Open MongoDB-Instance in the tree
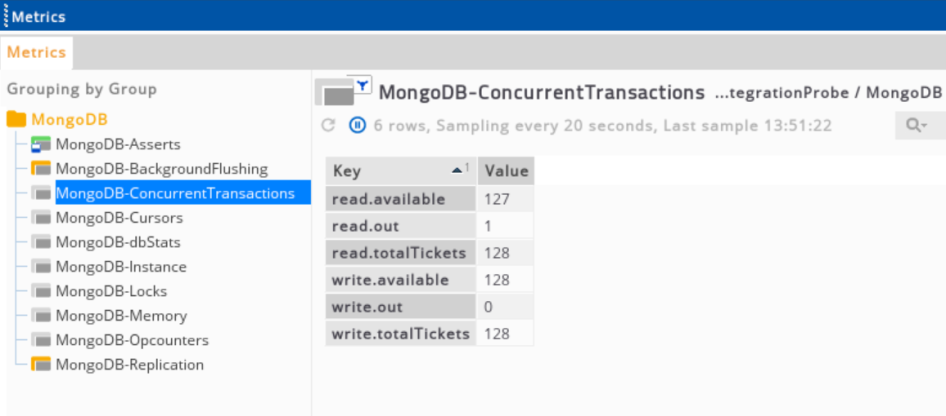The image size is (946, 416). click(121, 266)
